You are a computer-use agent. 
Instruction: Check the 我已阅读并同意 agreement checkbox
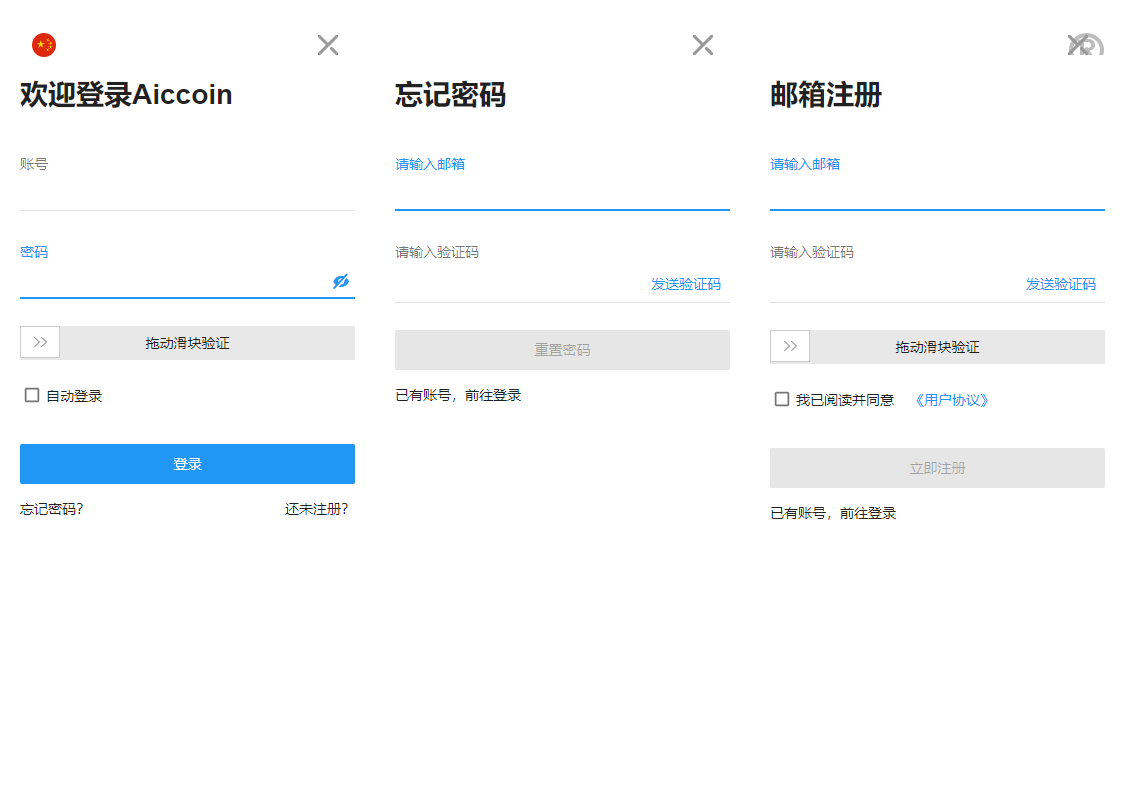pos(782,399)
